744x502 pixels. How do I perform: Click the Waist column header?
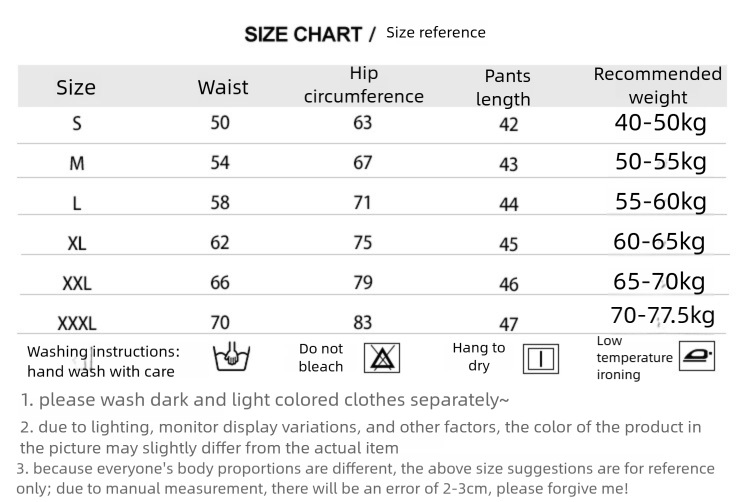223,87
